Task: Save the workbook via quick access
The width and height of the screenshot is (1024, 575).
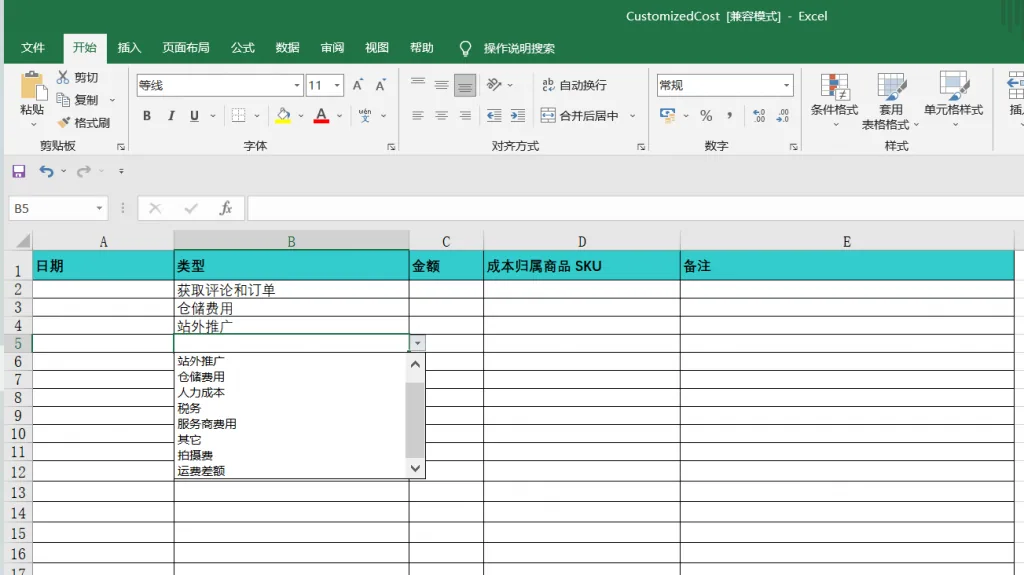Action: [19, 171]
